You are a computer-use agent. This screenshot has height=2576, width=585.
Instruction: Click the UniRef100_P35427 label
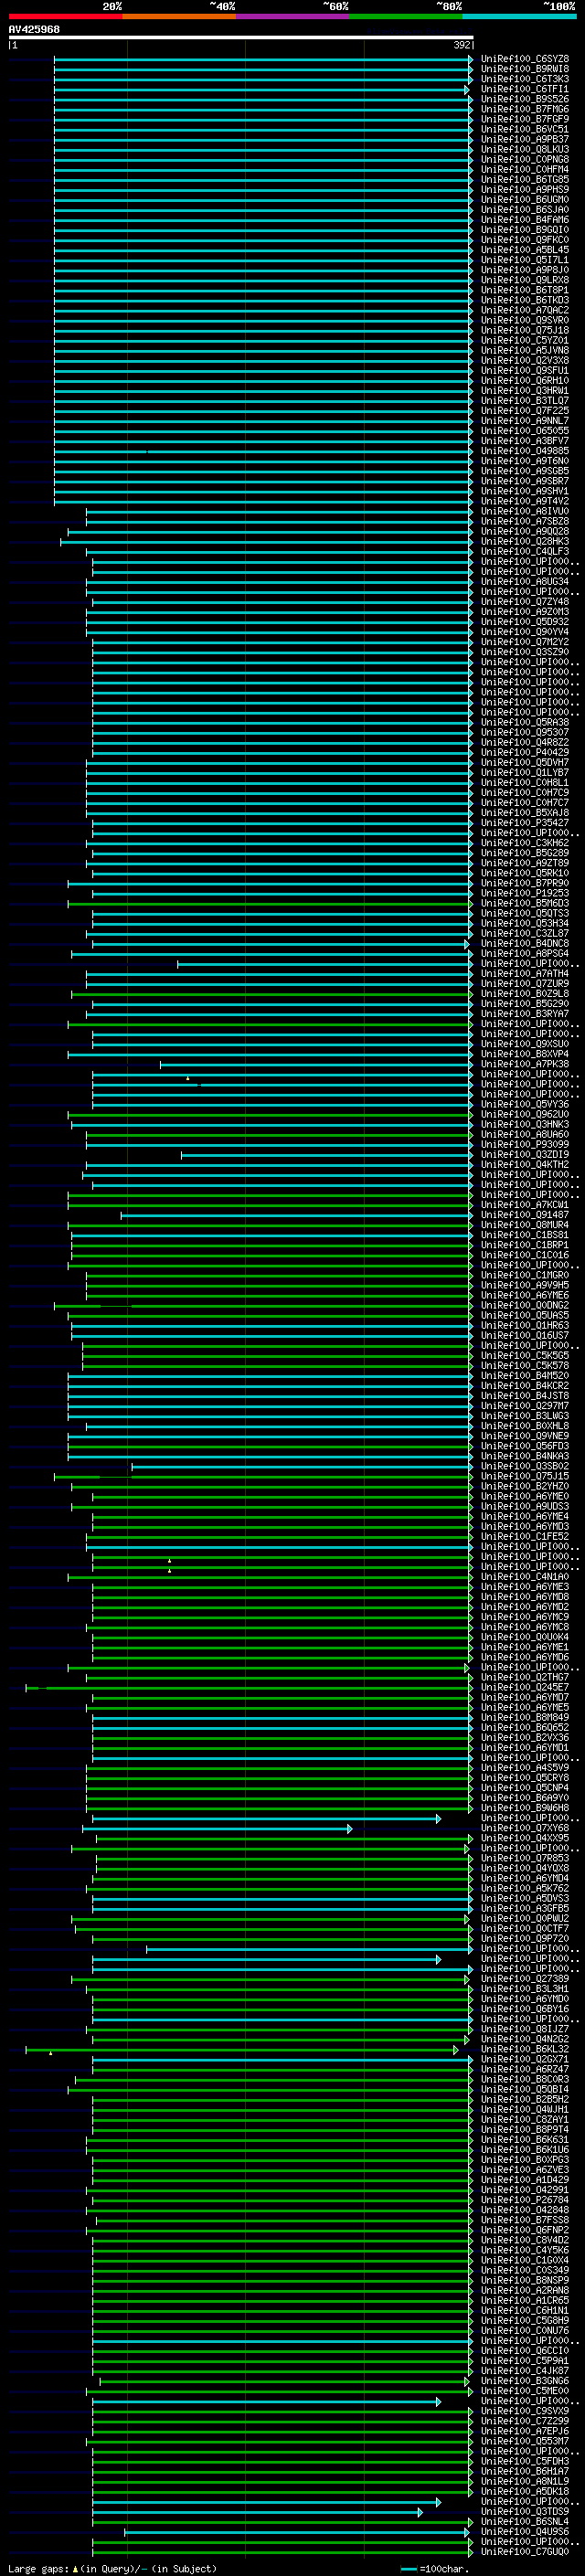(x=525, y=822)
